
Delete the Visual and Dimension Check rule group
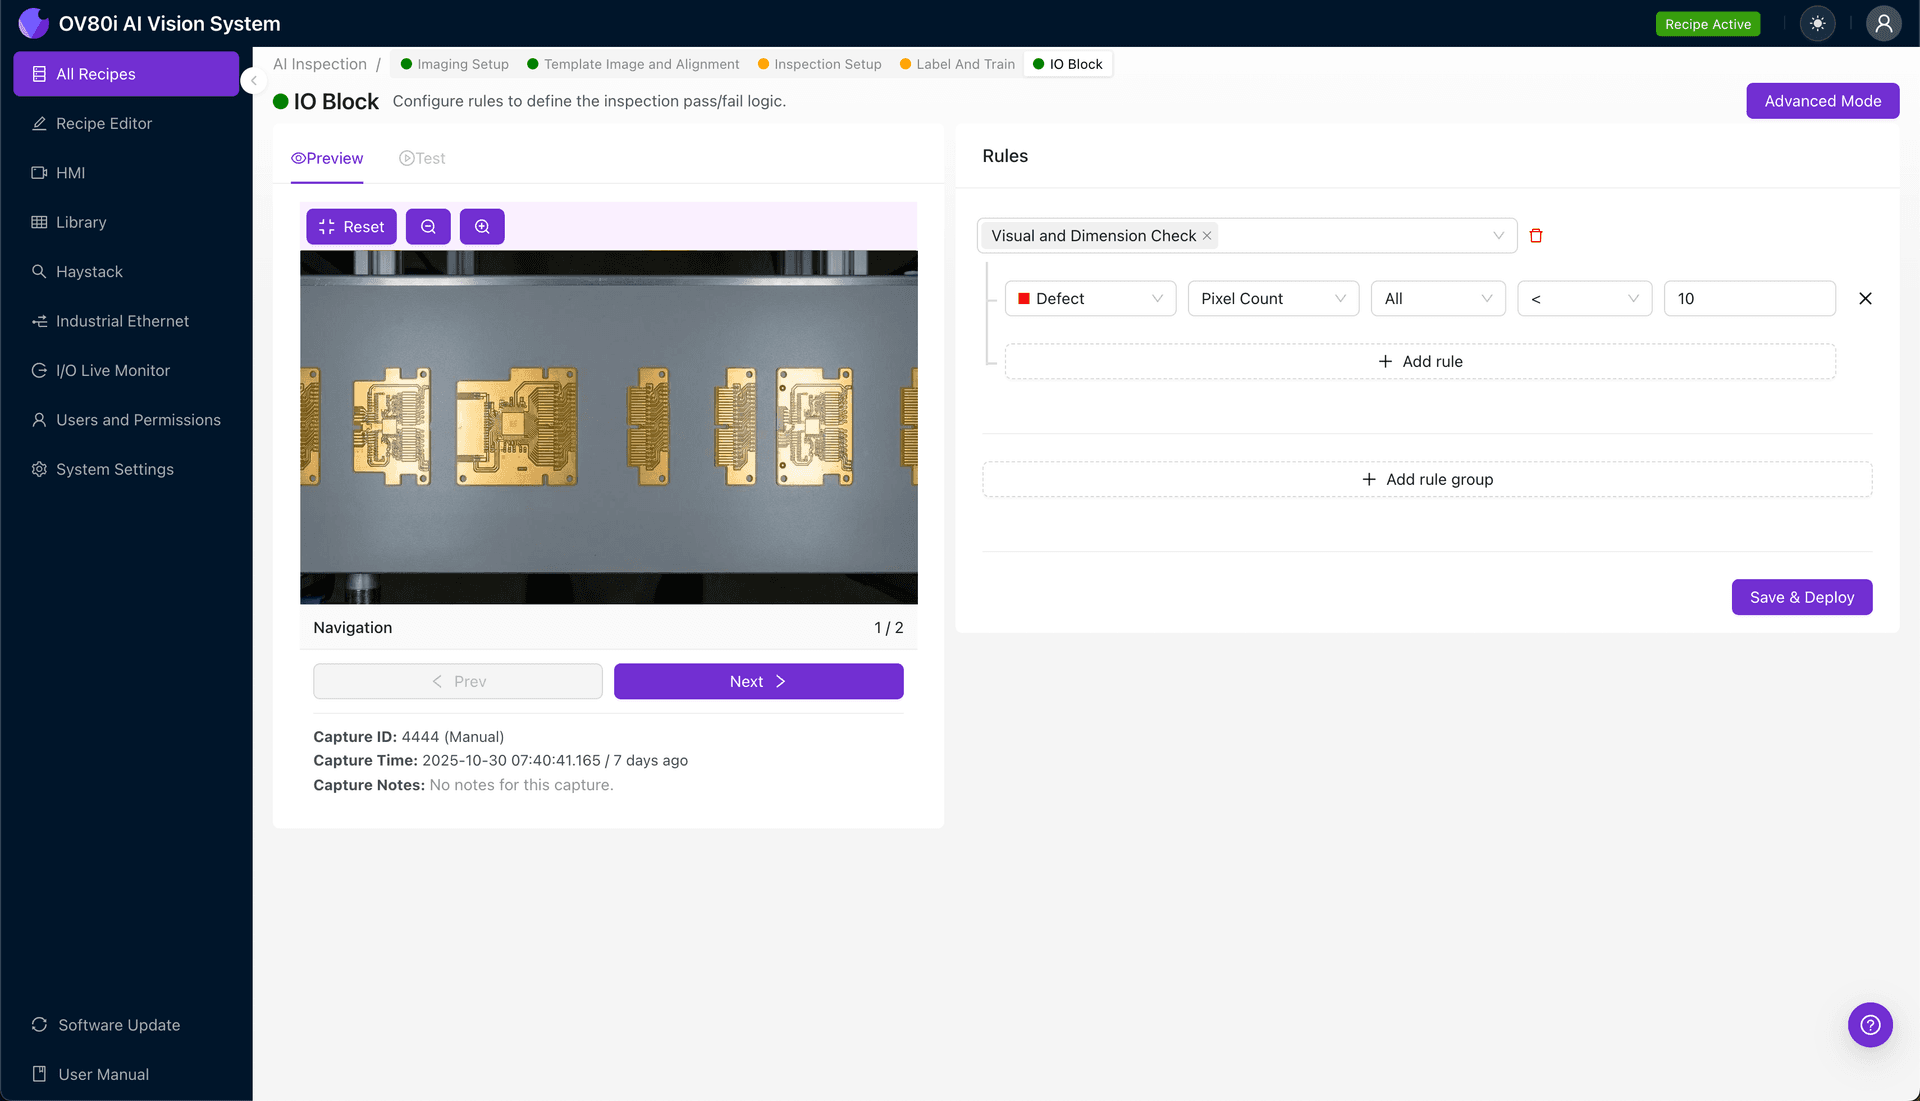(1536, 235)
